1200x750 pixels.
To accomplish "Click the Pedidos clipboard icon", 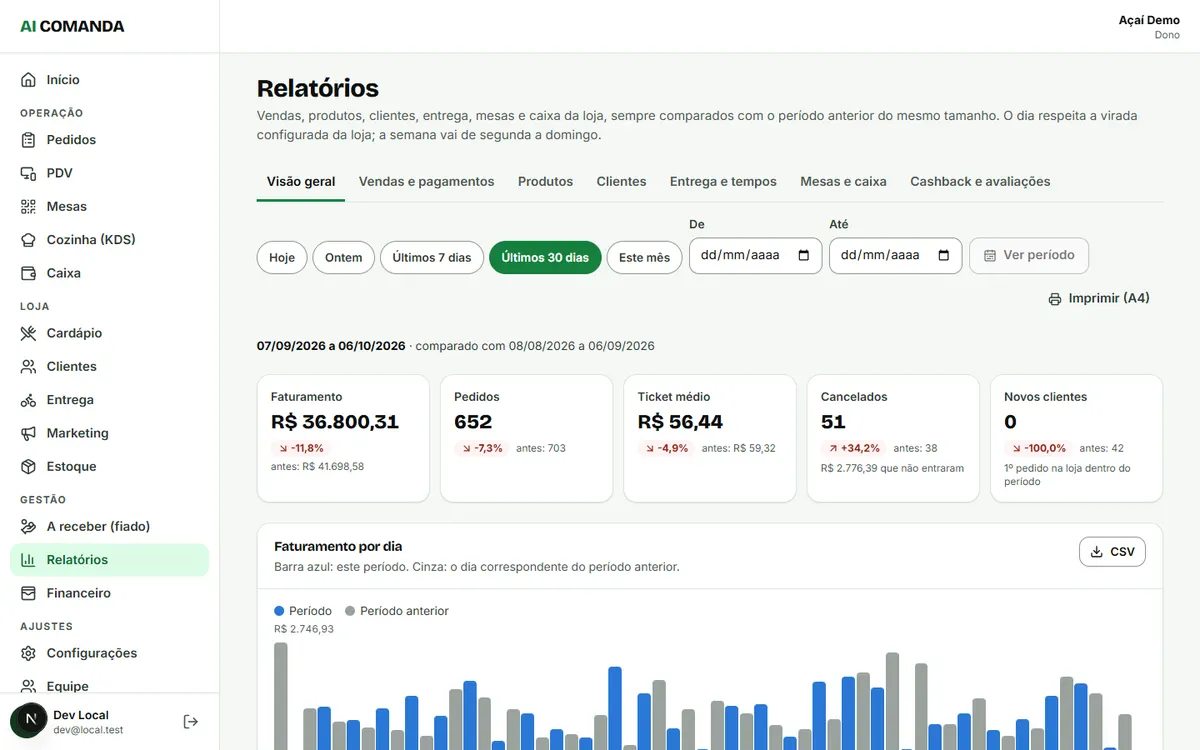I will tap(28, 140).
